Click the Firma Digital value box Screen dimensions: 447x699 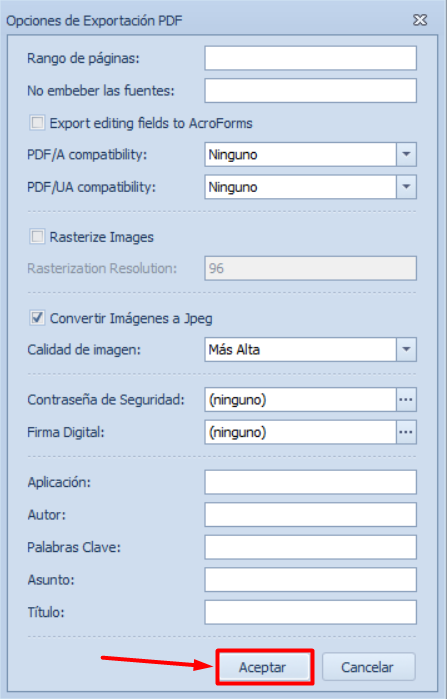300,432
